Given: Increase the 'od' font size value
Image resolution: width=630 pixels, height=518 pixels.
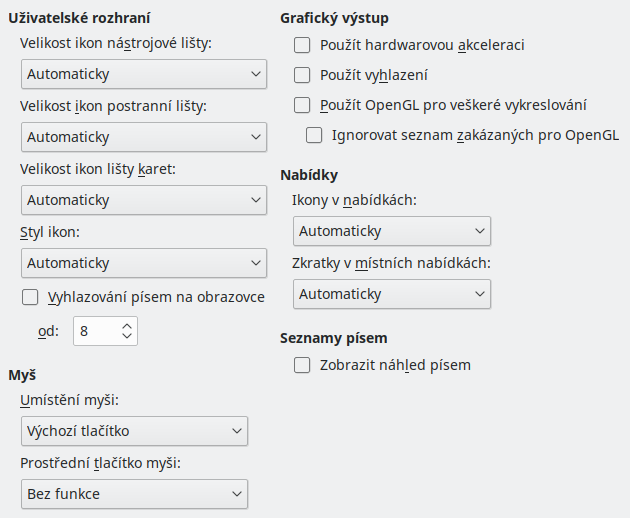Looking at the screenshot, I should tap(126, 325).
